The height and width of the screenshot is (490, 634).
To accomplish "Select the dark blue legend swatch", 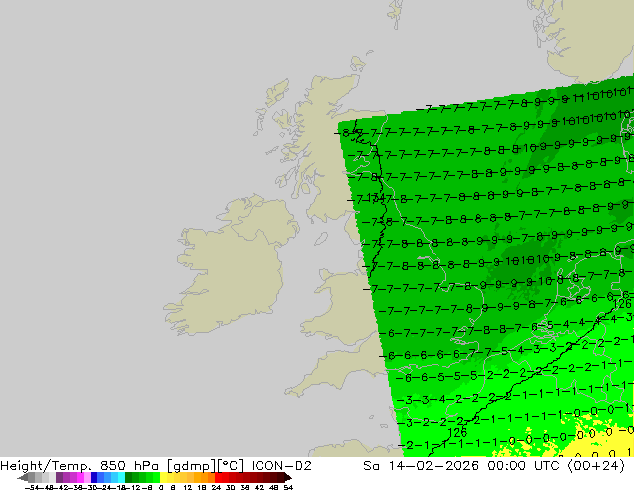I will tap(94, 477).
